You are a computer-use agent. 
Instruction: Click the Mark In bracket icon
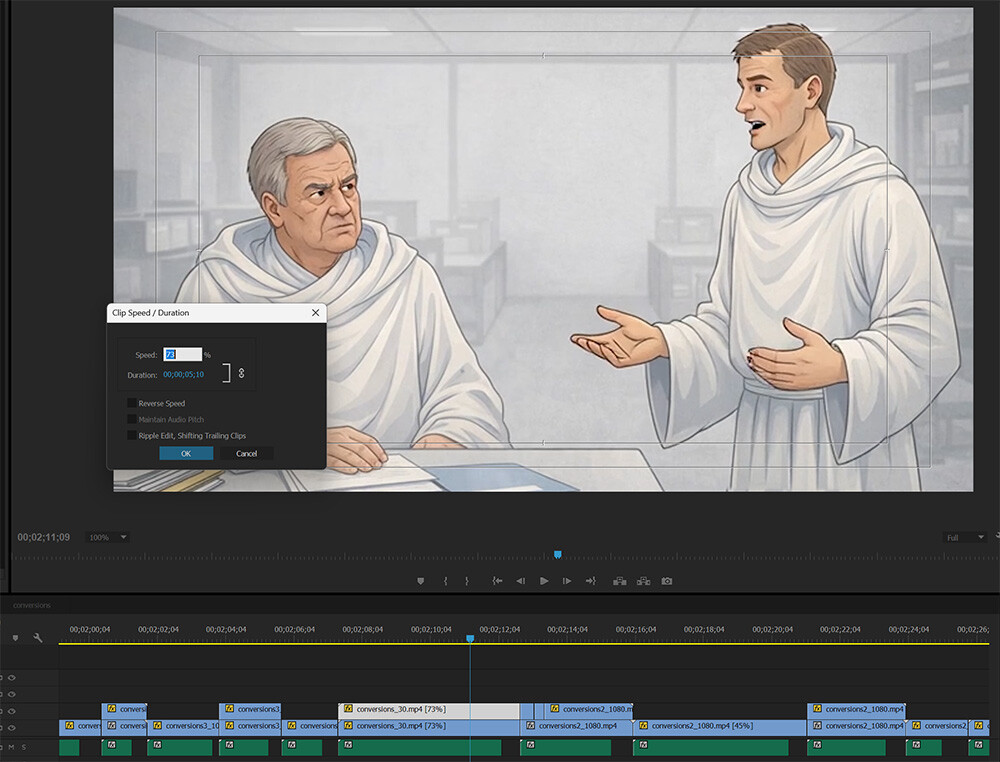(x=445, y=581)
